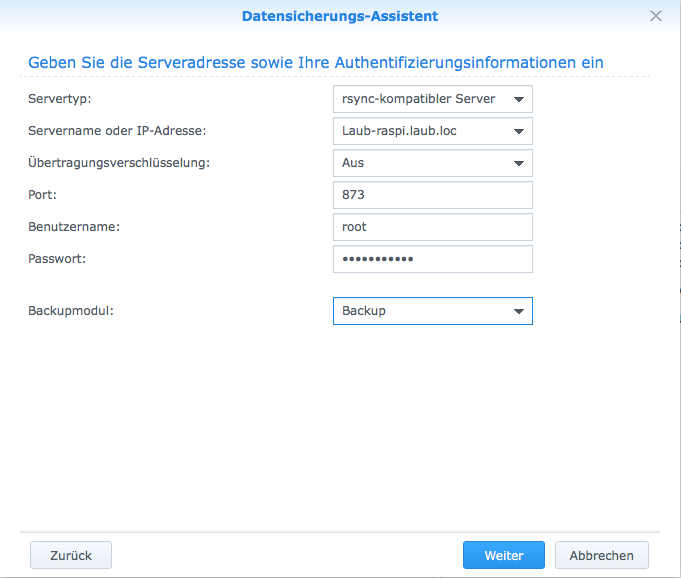The width and height of the screenshot is (681, 578).
Task: Click the 'Datensicherungs-Assistent' window title
Action: coord(340,16)
